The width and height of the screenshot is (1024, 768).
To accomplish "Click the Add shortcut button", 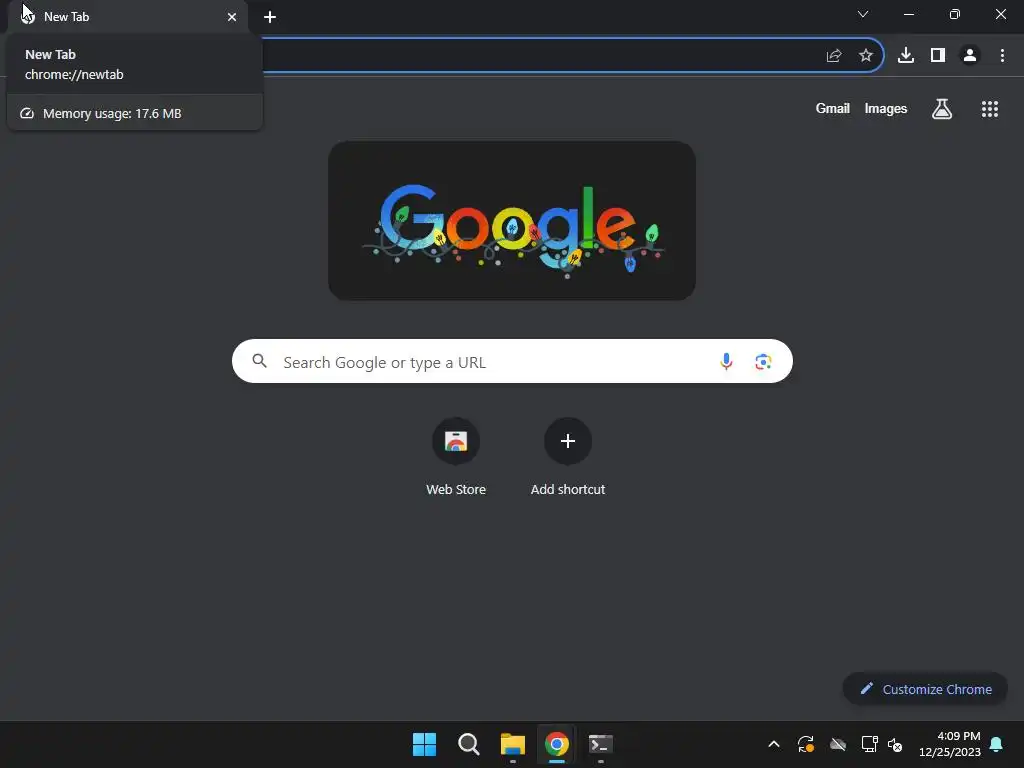I will [568, 457].
